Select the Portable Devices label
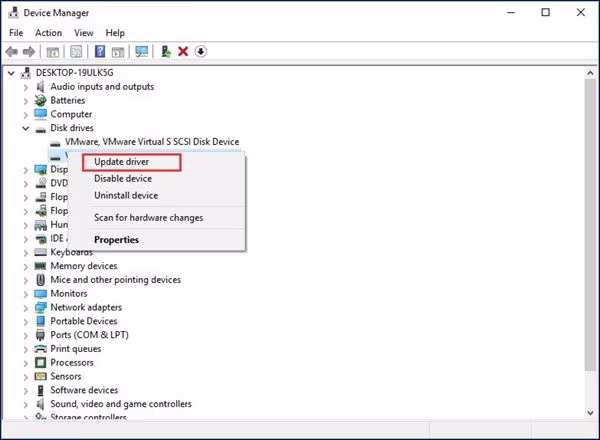 84,321
